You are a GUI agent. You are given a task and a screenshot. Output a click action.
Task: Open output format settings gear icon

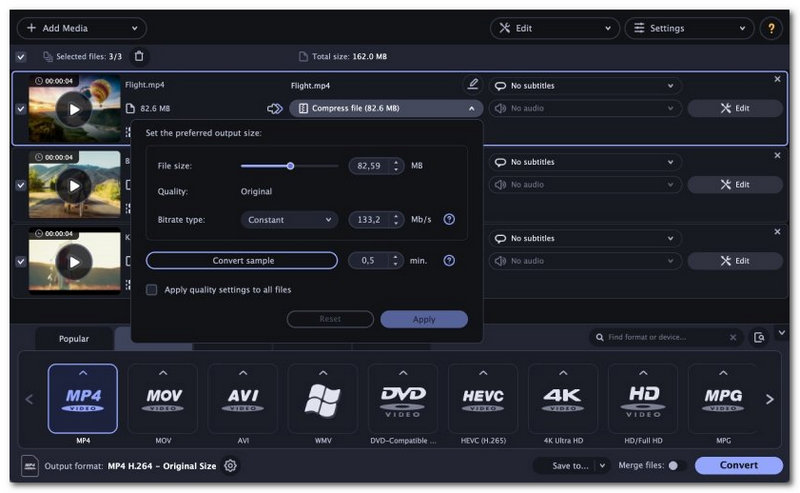click(x=230, y=465)
